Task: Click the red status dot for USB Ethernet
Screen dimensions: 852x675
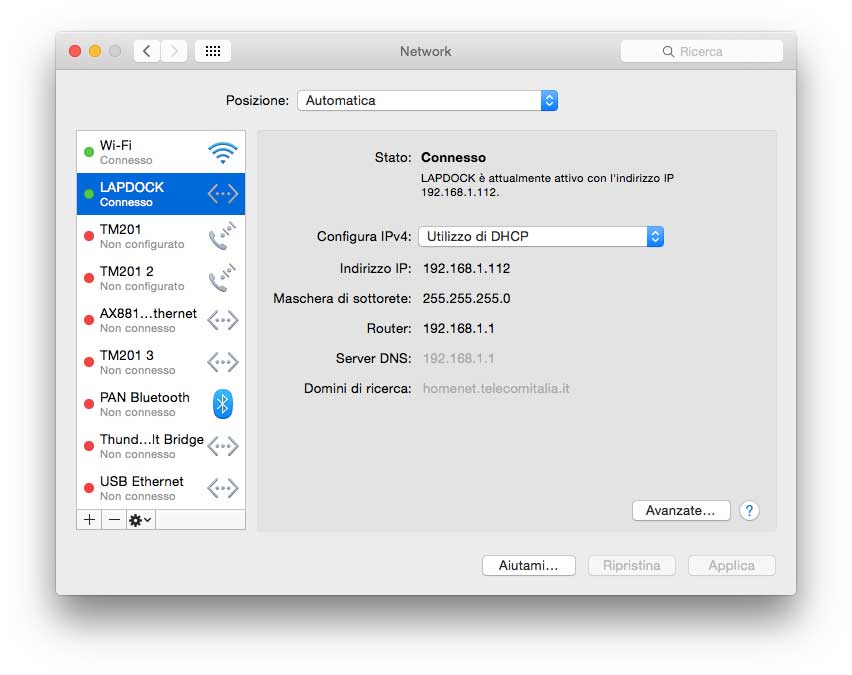Action: pos(89,488)
